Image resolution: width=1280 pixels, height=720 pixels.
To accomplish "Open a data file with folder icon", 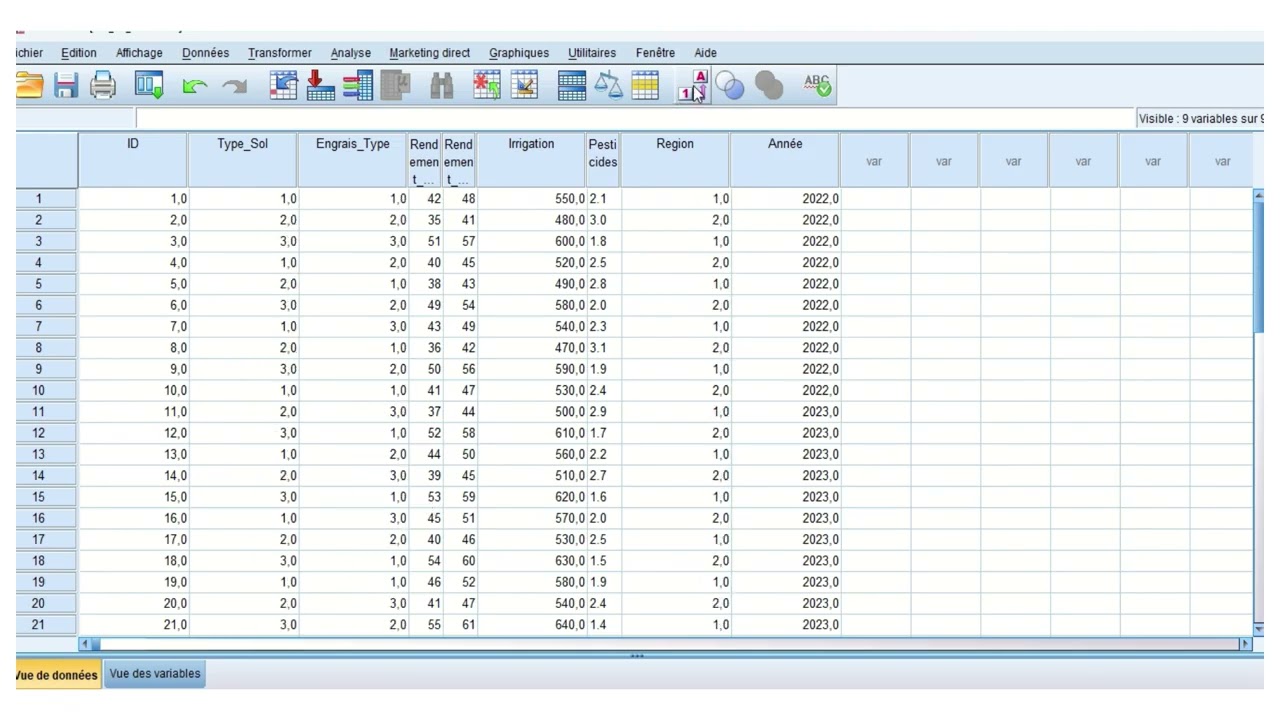I will tap(28, 87).
